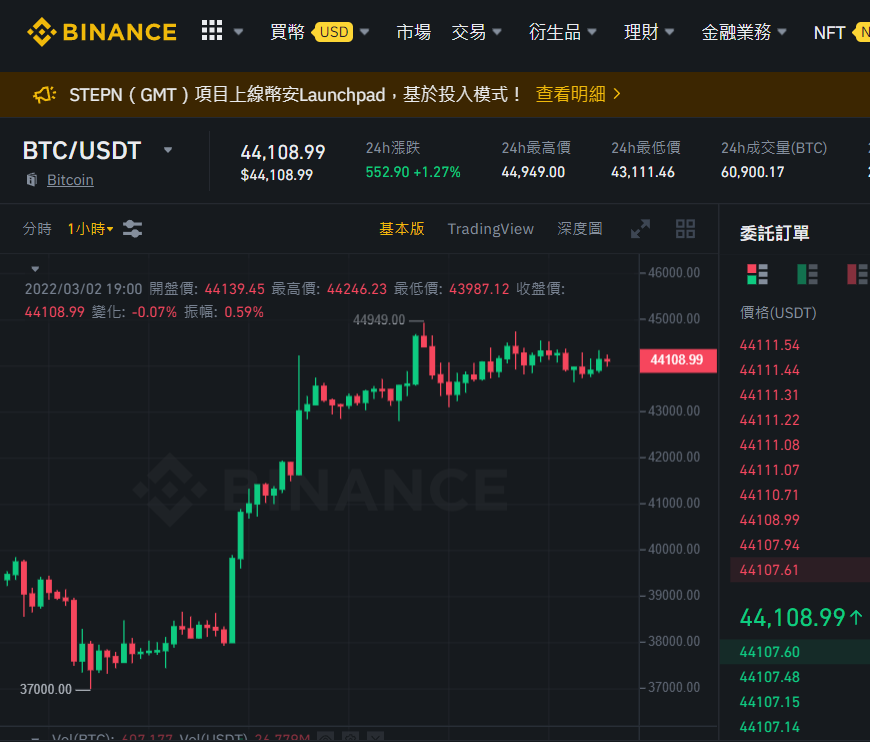
Task: Open the 金融業務 menu
Action: (x=743, y=32)
